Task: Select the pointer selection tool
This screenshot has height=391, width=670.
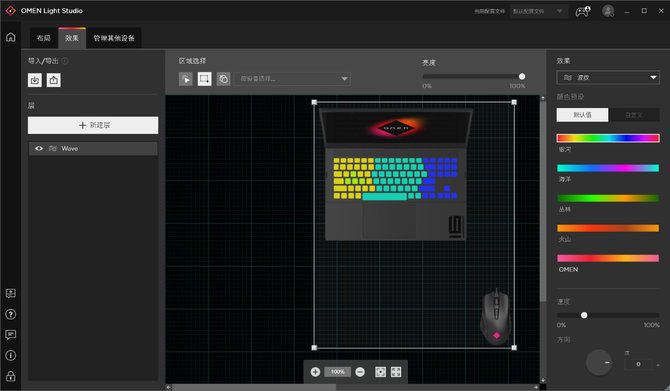Action: [x=186, y=79]
